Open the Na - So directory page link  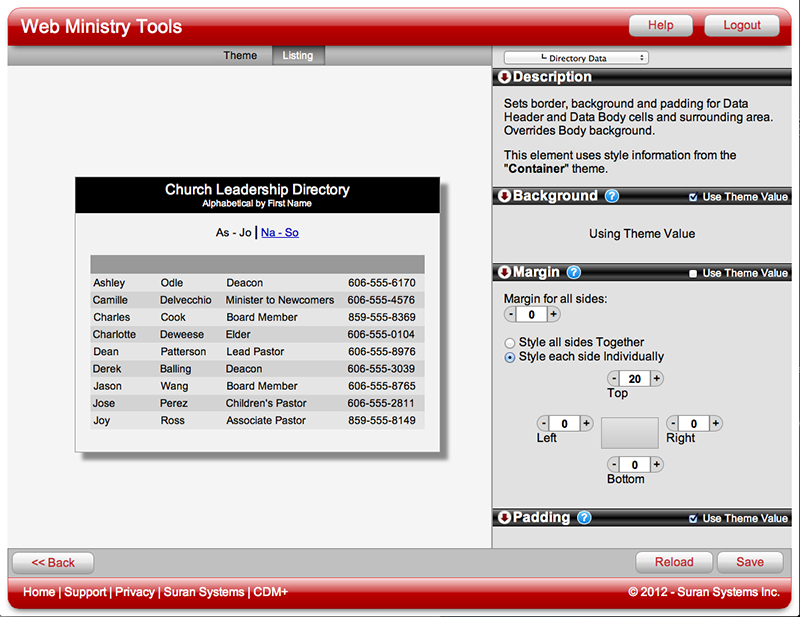pyautogui.click(x=280, y=233)
